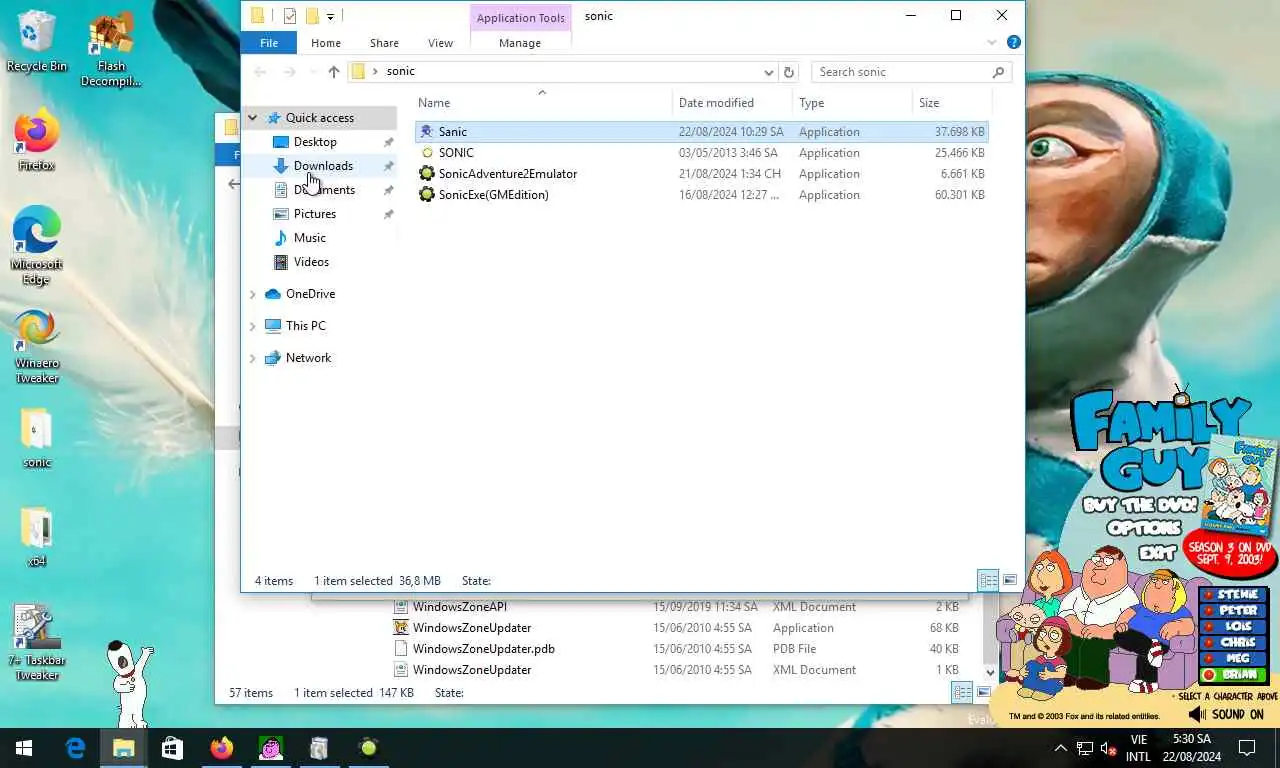This screenshot has height=768, width=1280.
Task: Open the Winaero Tweaker desktop shortcut
Action: pyautogui.click(x=37, y=346)
